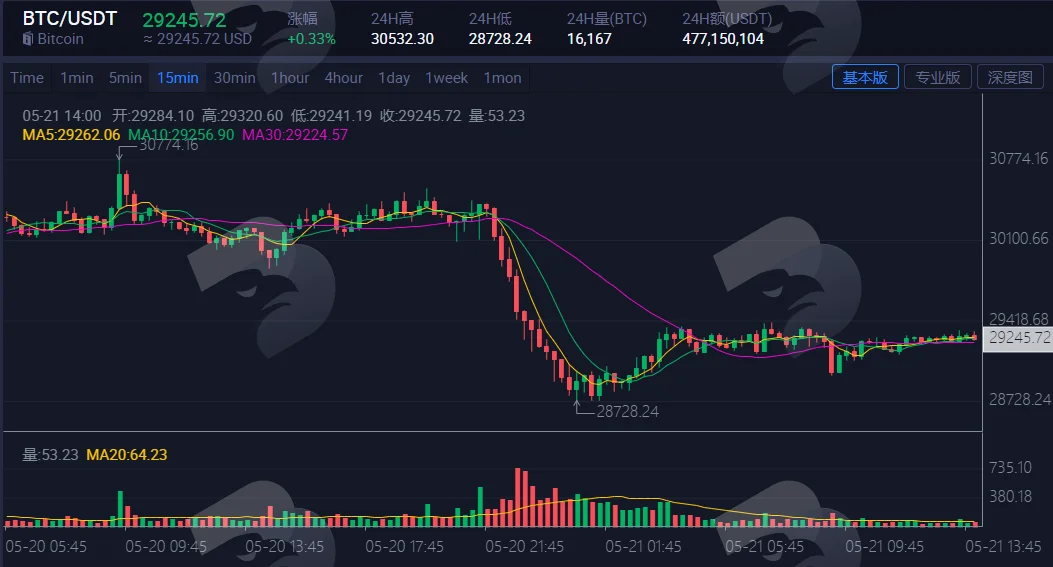Open the 深度图 depth chart

pyautogui.click(x=1010, y=77)
